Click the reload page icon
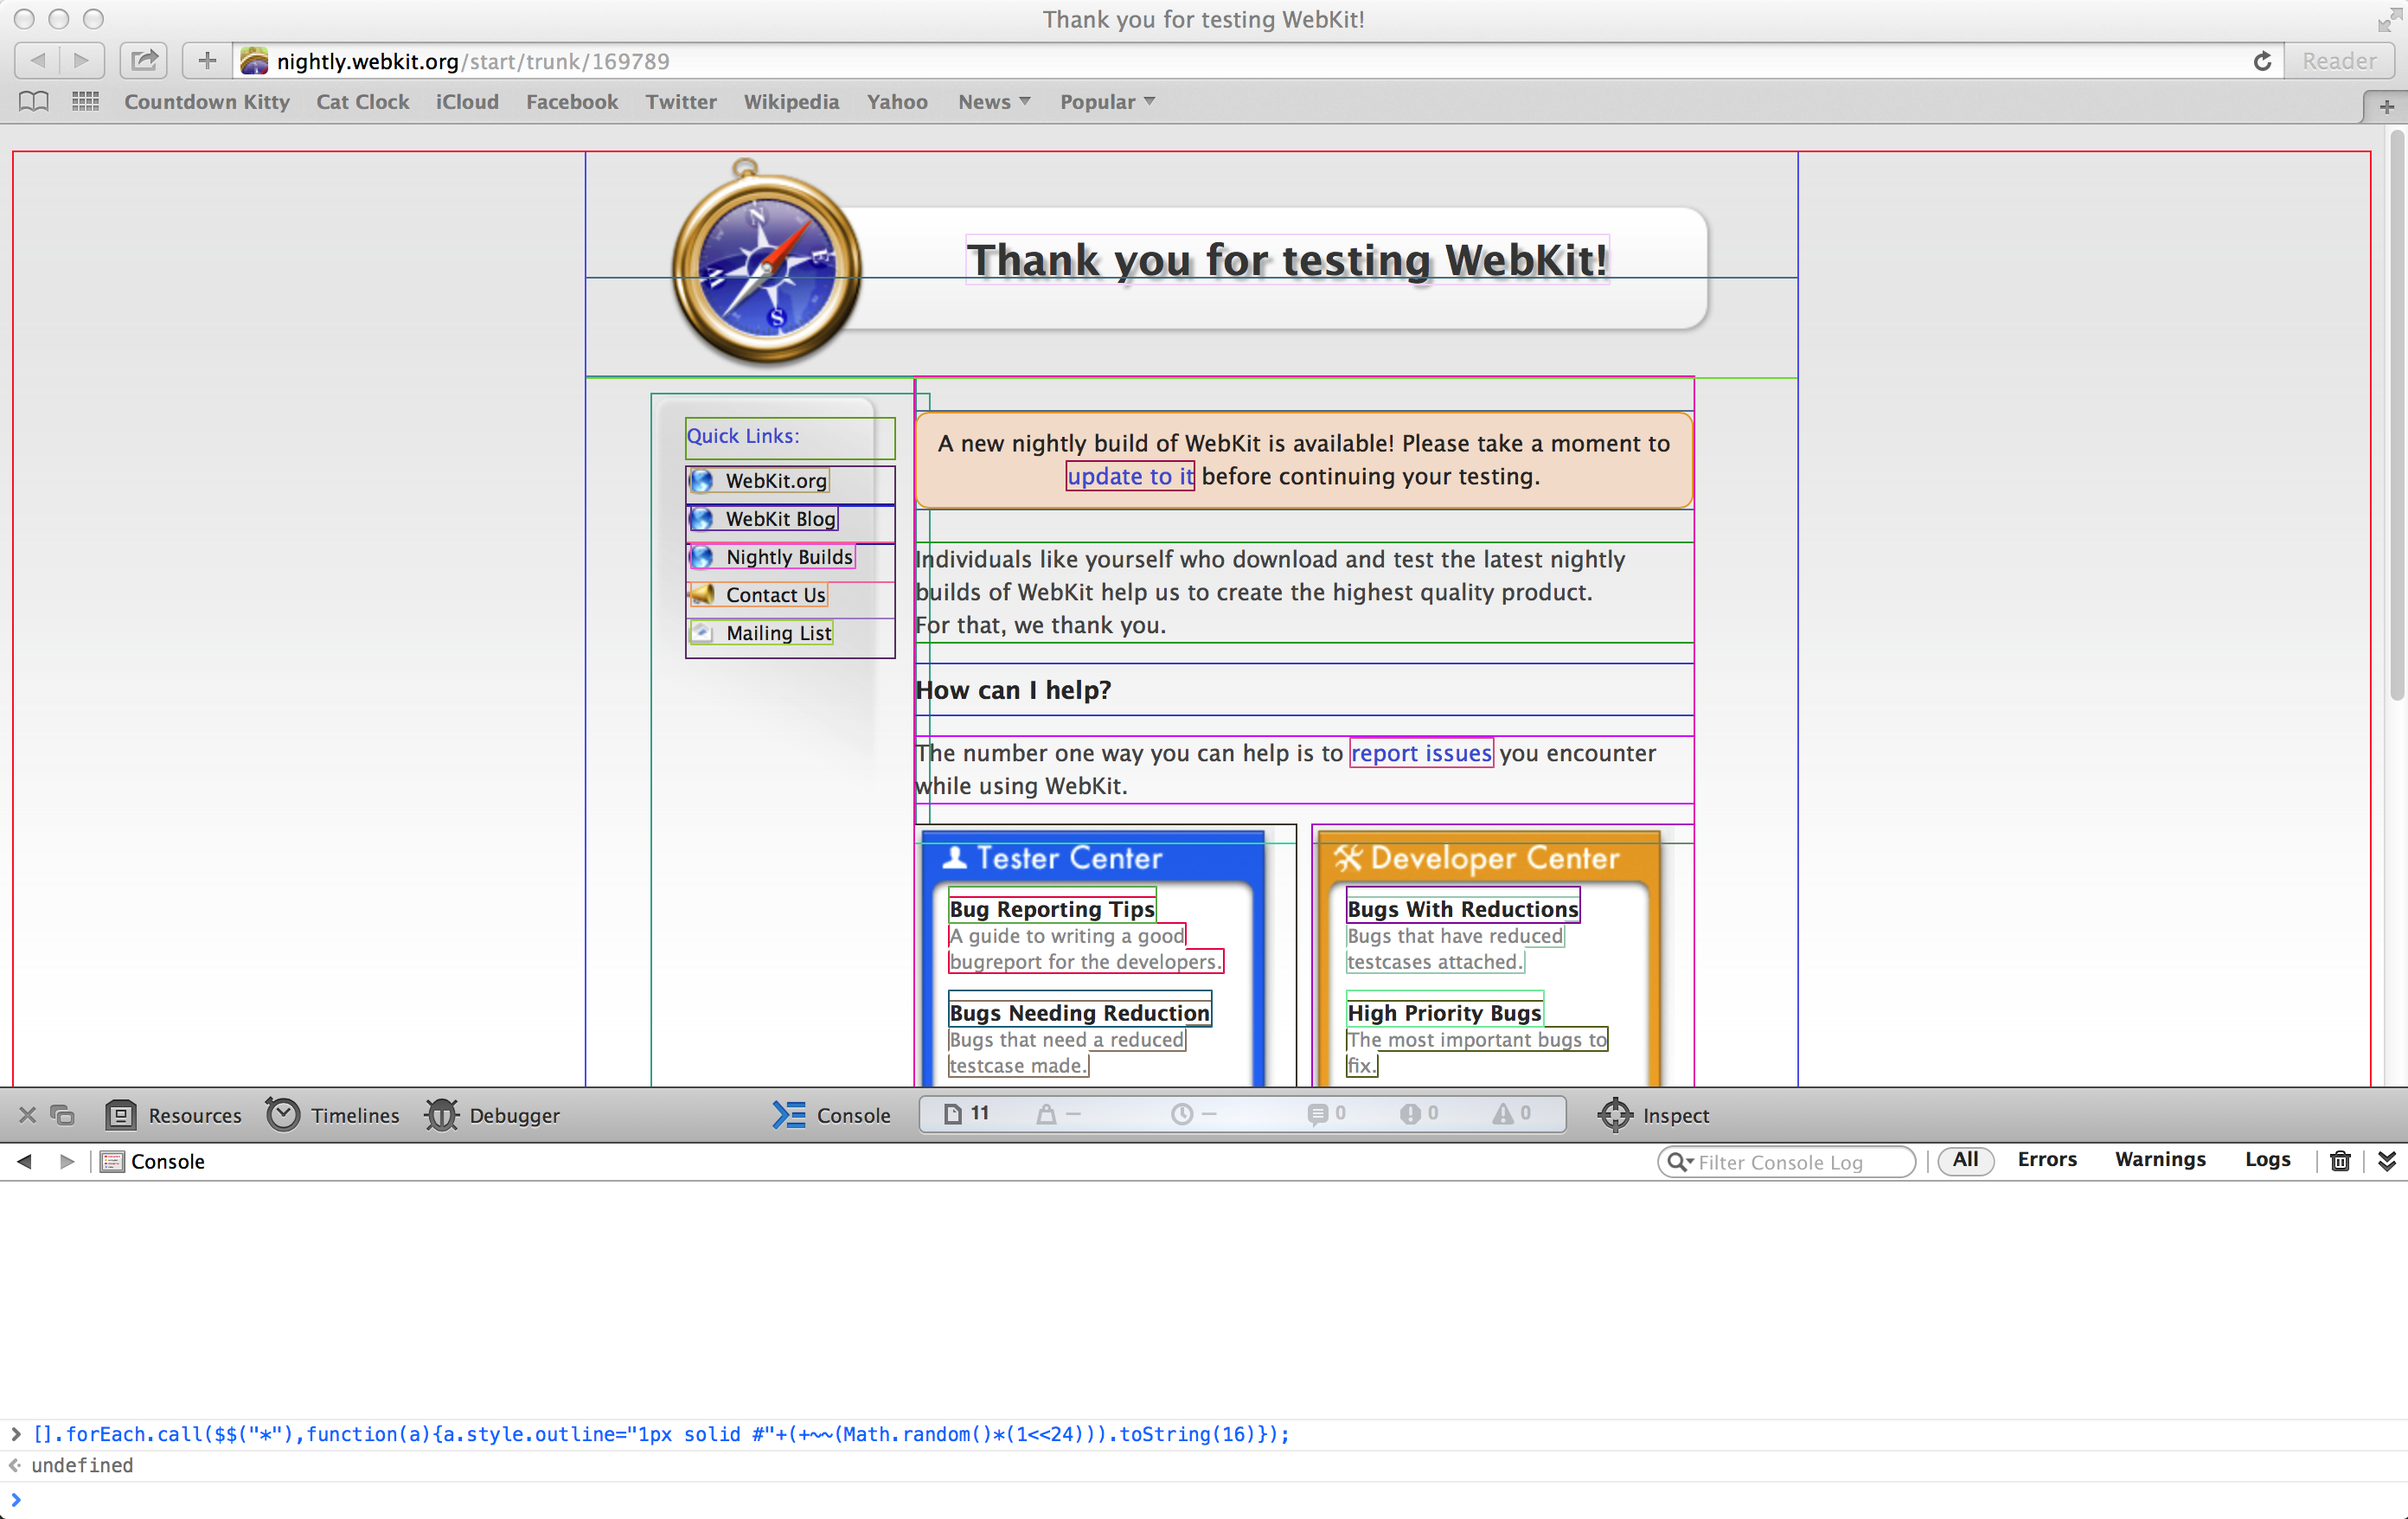The height and width of the screenshot is (1519, 2408). click(2261, 61)
